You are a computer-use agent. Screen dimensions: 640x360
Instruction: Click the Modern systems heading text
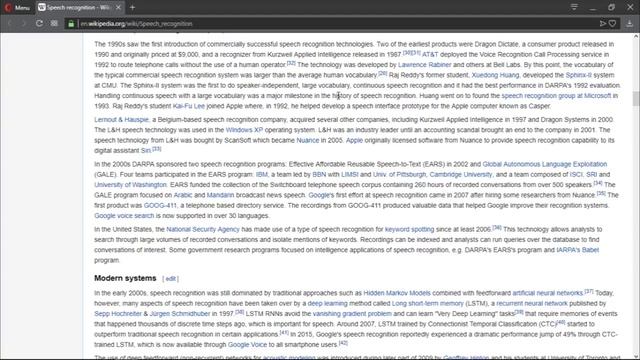tap(125, 278)
